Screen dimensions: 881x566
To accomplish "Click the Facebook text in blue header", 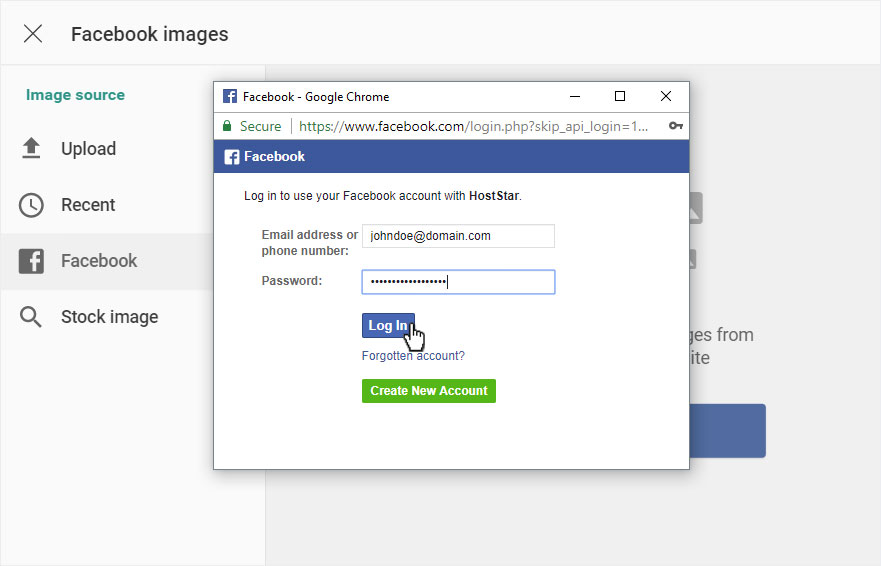I will coord(274,156).
